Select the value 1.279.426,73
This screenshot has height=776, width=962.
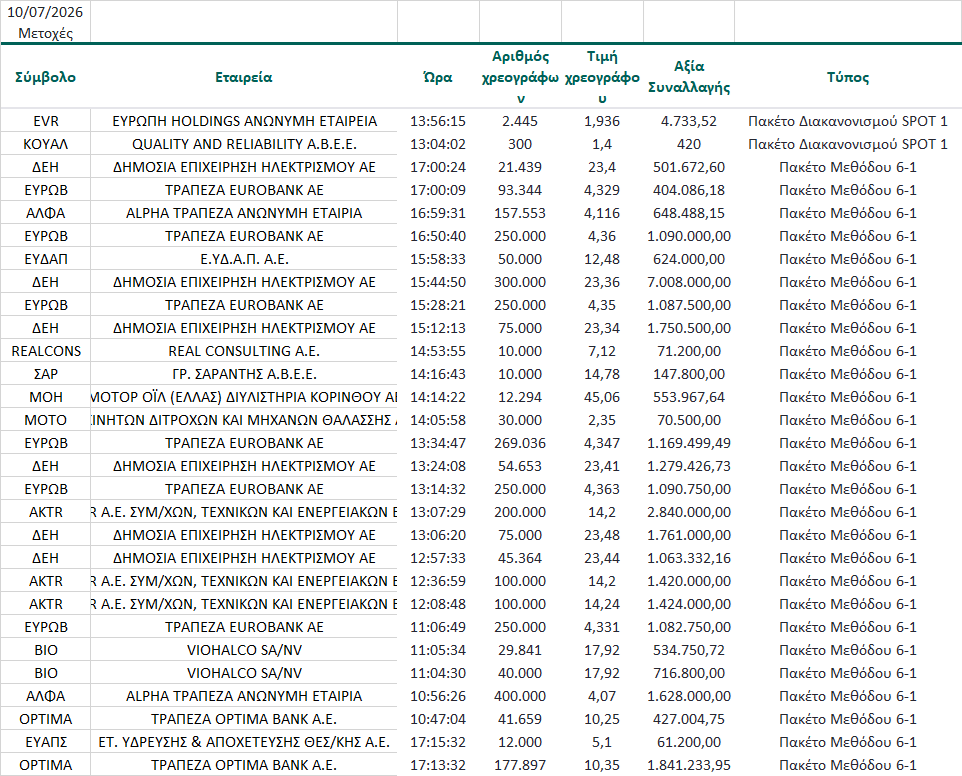point(689,466)
